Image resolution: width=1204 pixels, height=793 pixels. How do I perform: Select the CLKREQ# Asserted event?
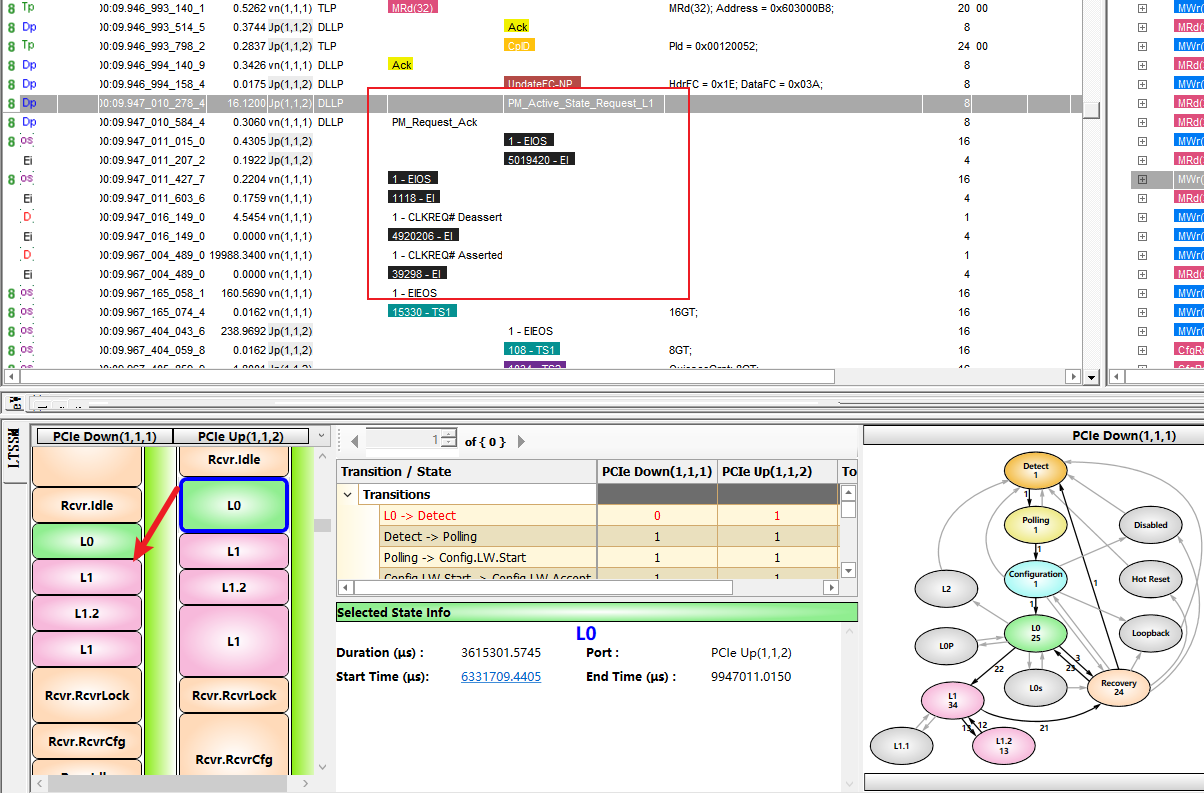coord(447,255)
